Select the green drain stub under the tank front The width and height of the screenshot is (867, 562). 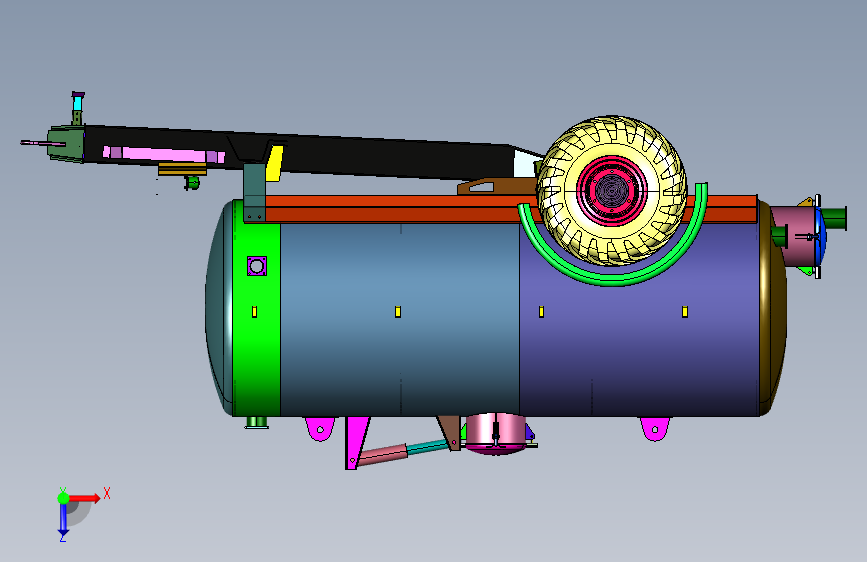tap(257, 422)
